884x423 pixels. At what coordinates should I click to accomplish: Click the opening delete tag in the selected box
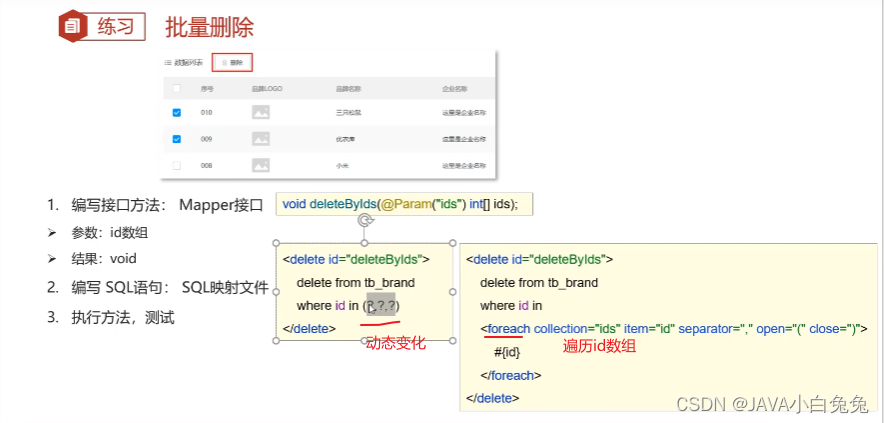pyautogui.click(x=356, y=259)
